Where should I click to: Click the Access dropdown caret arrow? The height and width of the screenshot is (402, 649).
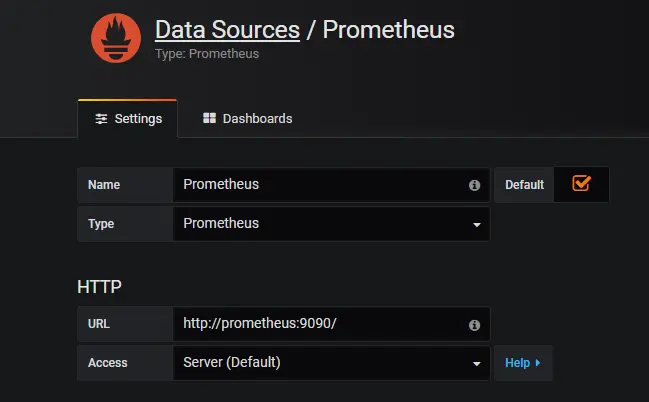(x=476, y=364)
